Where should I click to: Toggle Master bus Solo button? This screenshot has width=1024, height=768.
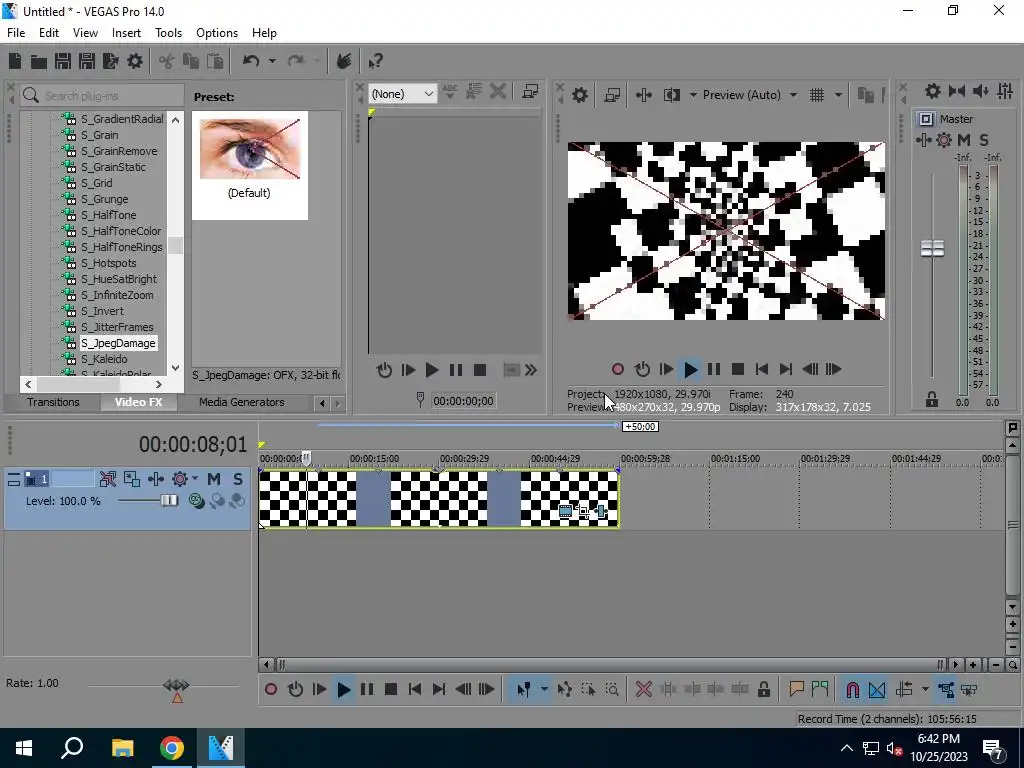(x=984, y=140)
